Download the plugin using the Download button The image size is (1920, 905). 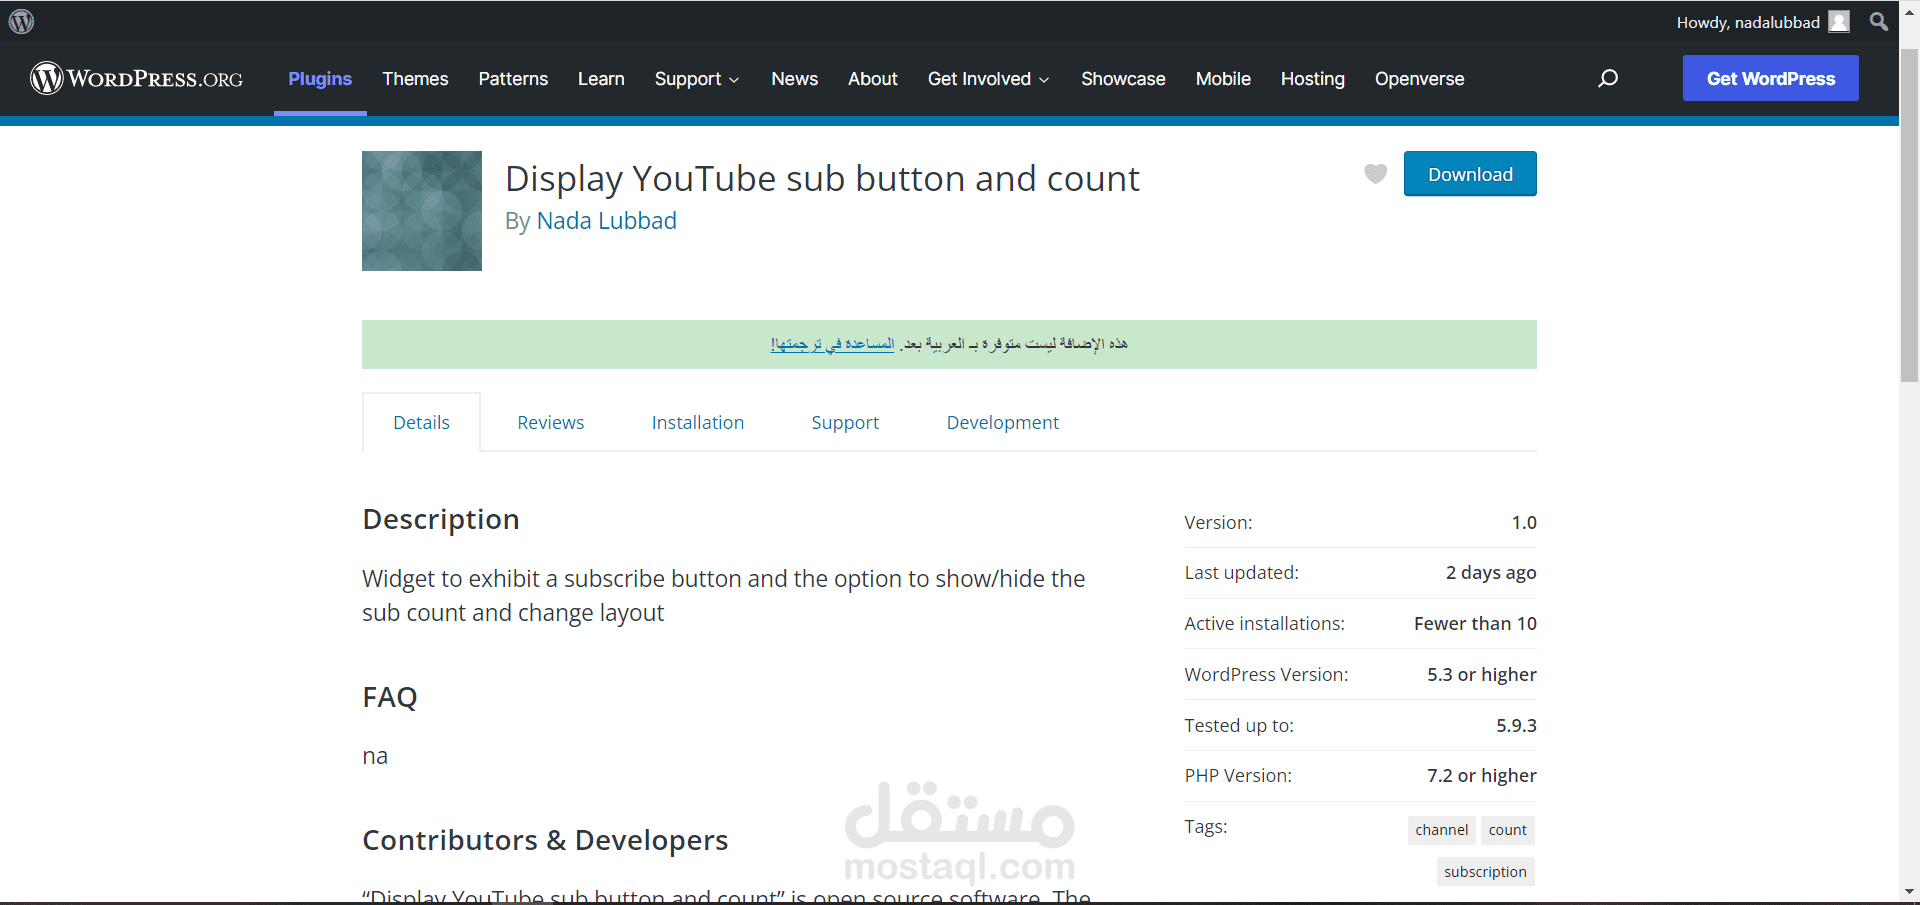(1470, 173)
